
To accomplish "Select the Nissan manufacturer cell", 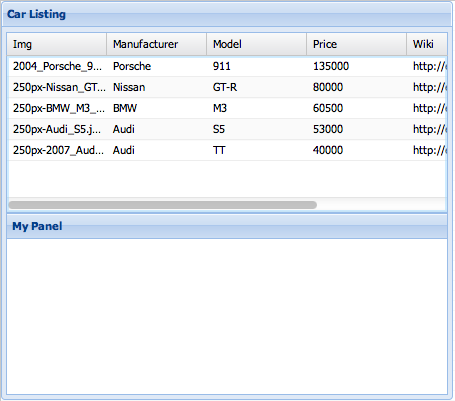I will pos(157,87).
